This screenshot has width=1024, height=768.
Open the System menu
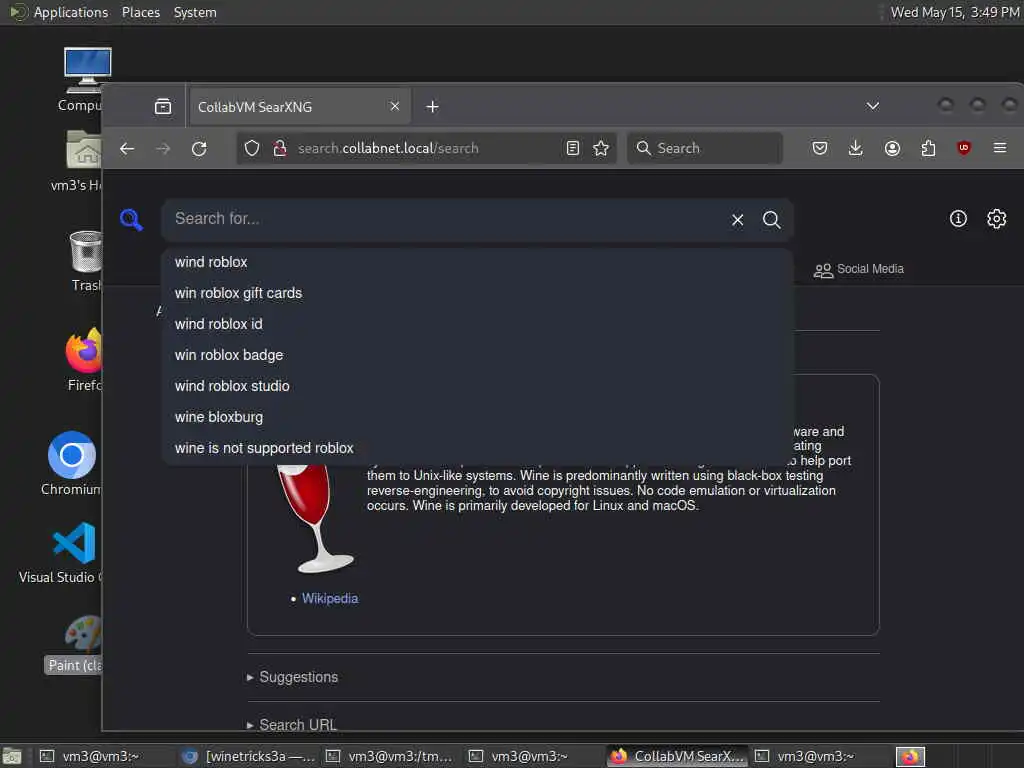[195, 12]
